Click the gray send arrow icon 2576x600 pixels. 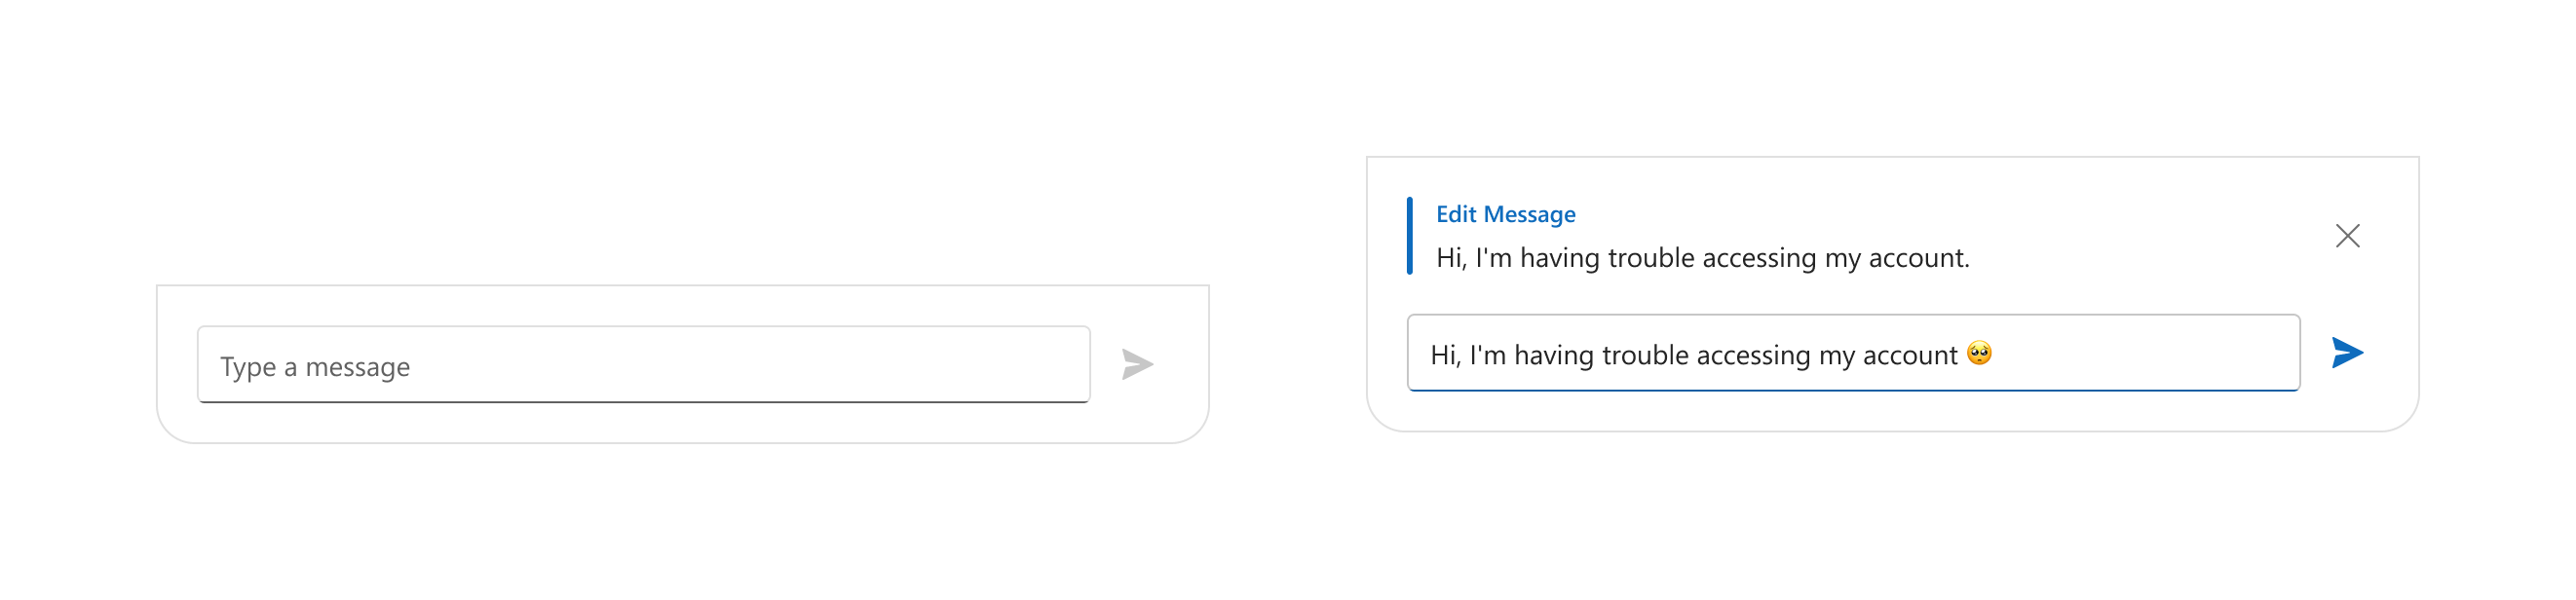(x=1137, y=364)
